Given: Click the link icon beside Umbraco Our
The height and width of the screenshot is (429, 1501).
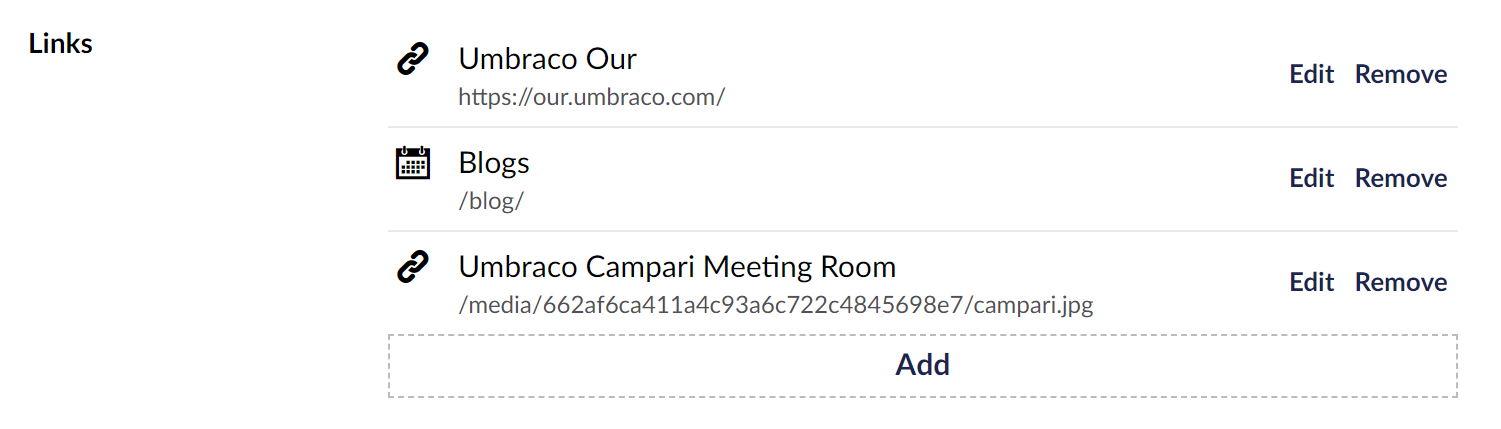Looking at the screenshot, I should (413, 59).
